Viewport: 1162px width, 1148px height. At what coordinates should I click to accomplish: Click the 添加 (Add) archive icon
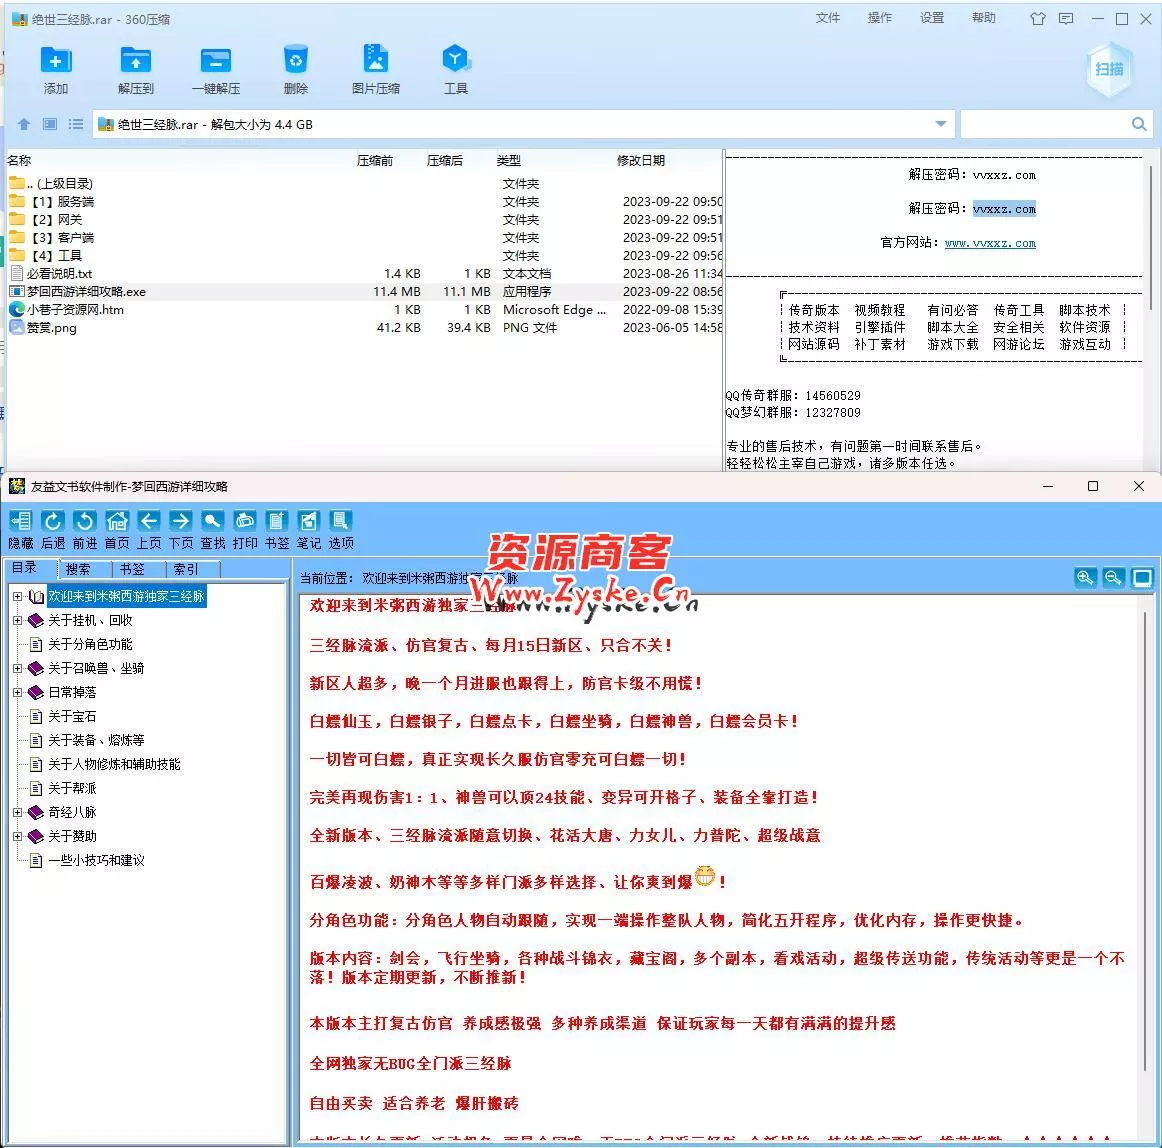55,62
